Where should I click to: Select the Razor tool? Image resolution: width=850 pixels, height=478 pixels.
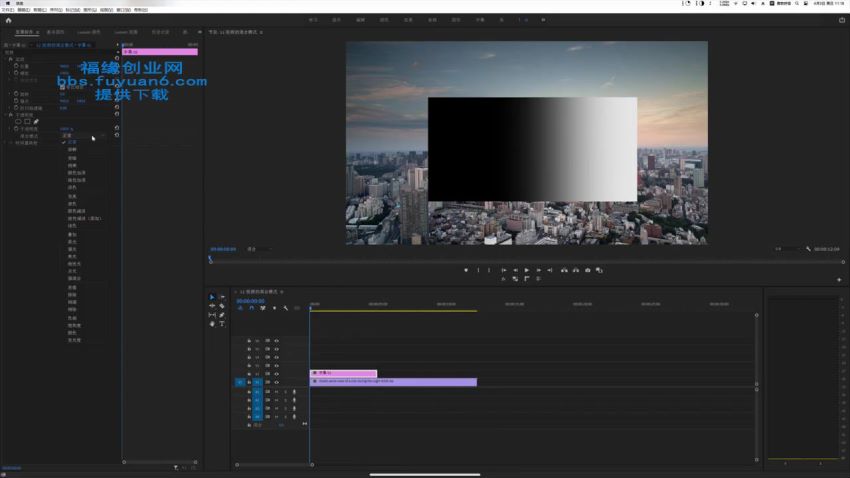click(x=222, y=306)
